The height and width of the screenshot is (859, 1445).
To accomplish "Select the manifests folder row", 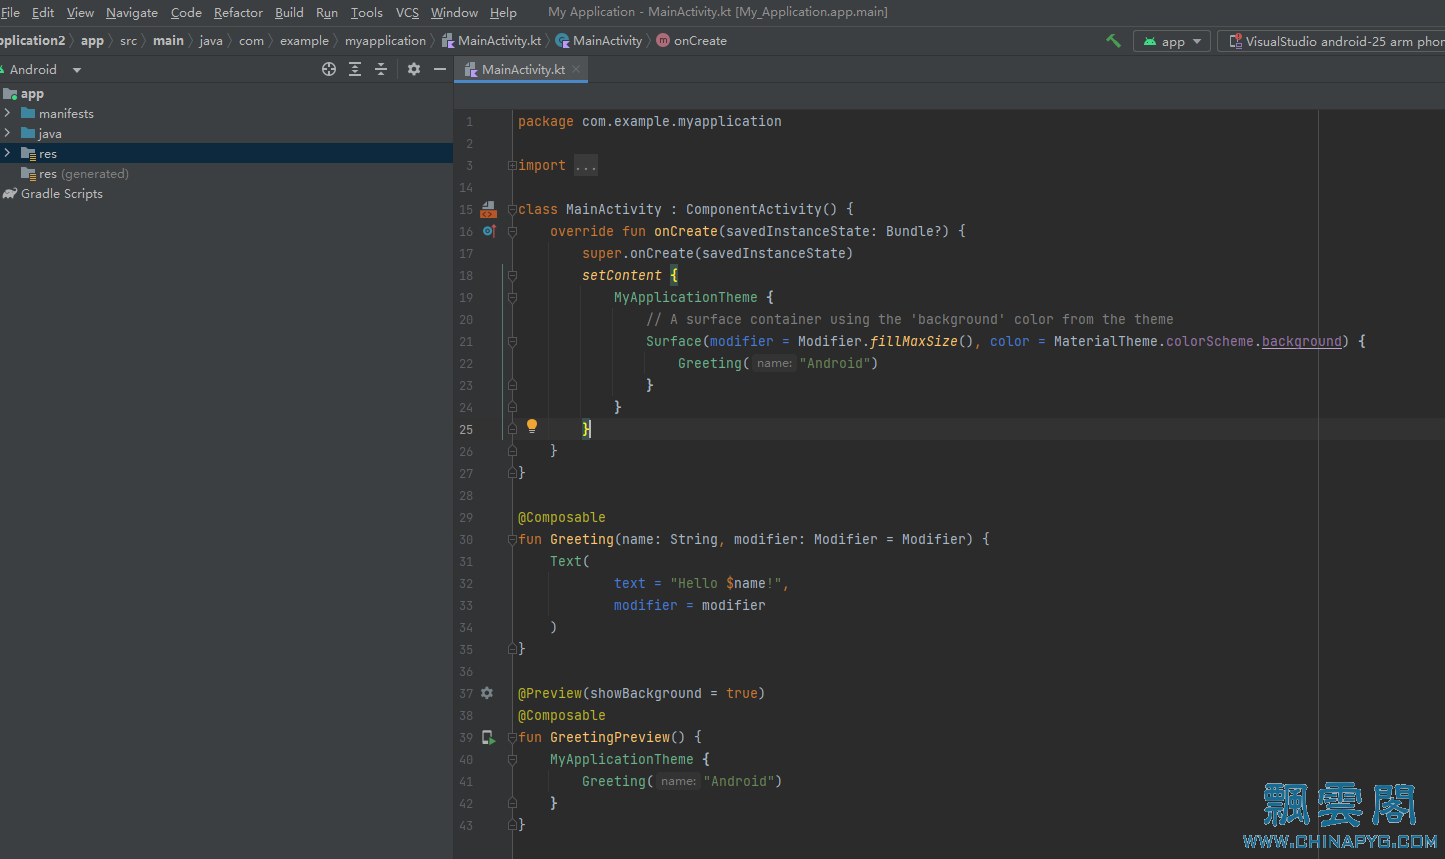I will tap(226, 113).
